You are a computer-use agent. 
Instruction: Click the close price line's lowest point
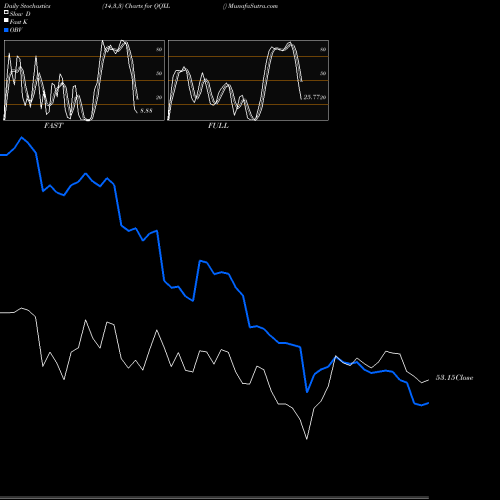(307, 439)
